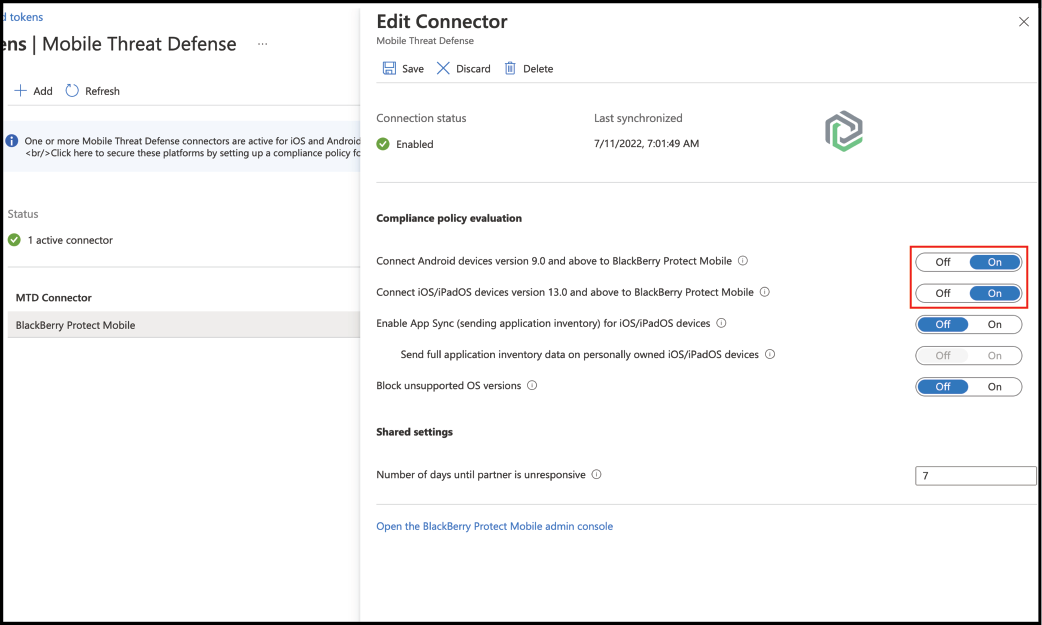Screen dimensions: 1042x625
Task: Click the Save button label
Action: (413, 68)
